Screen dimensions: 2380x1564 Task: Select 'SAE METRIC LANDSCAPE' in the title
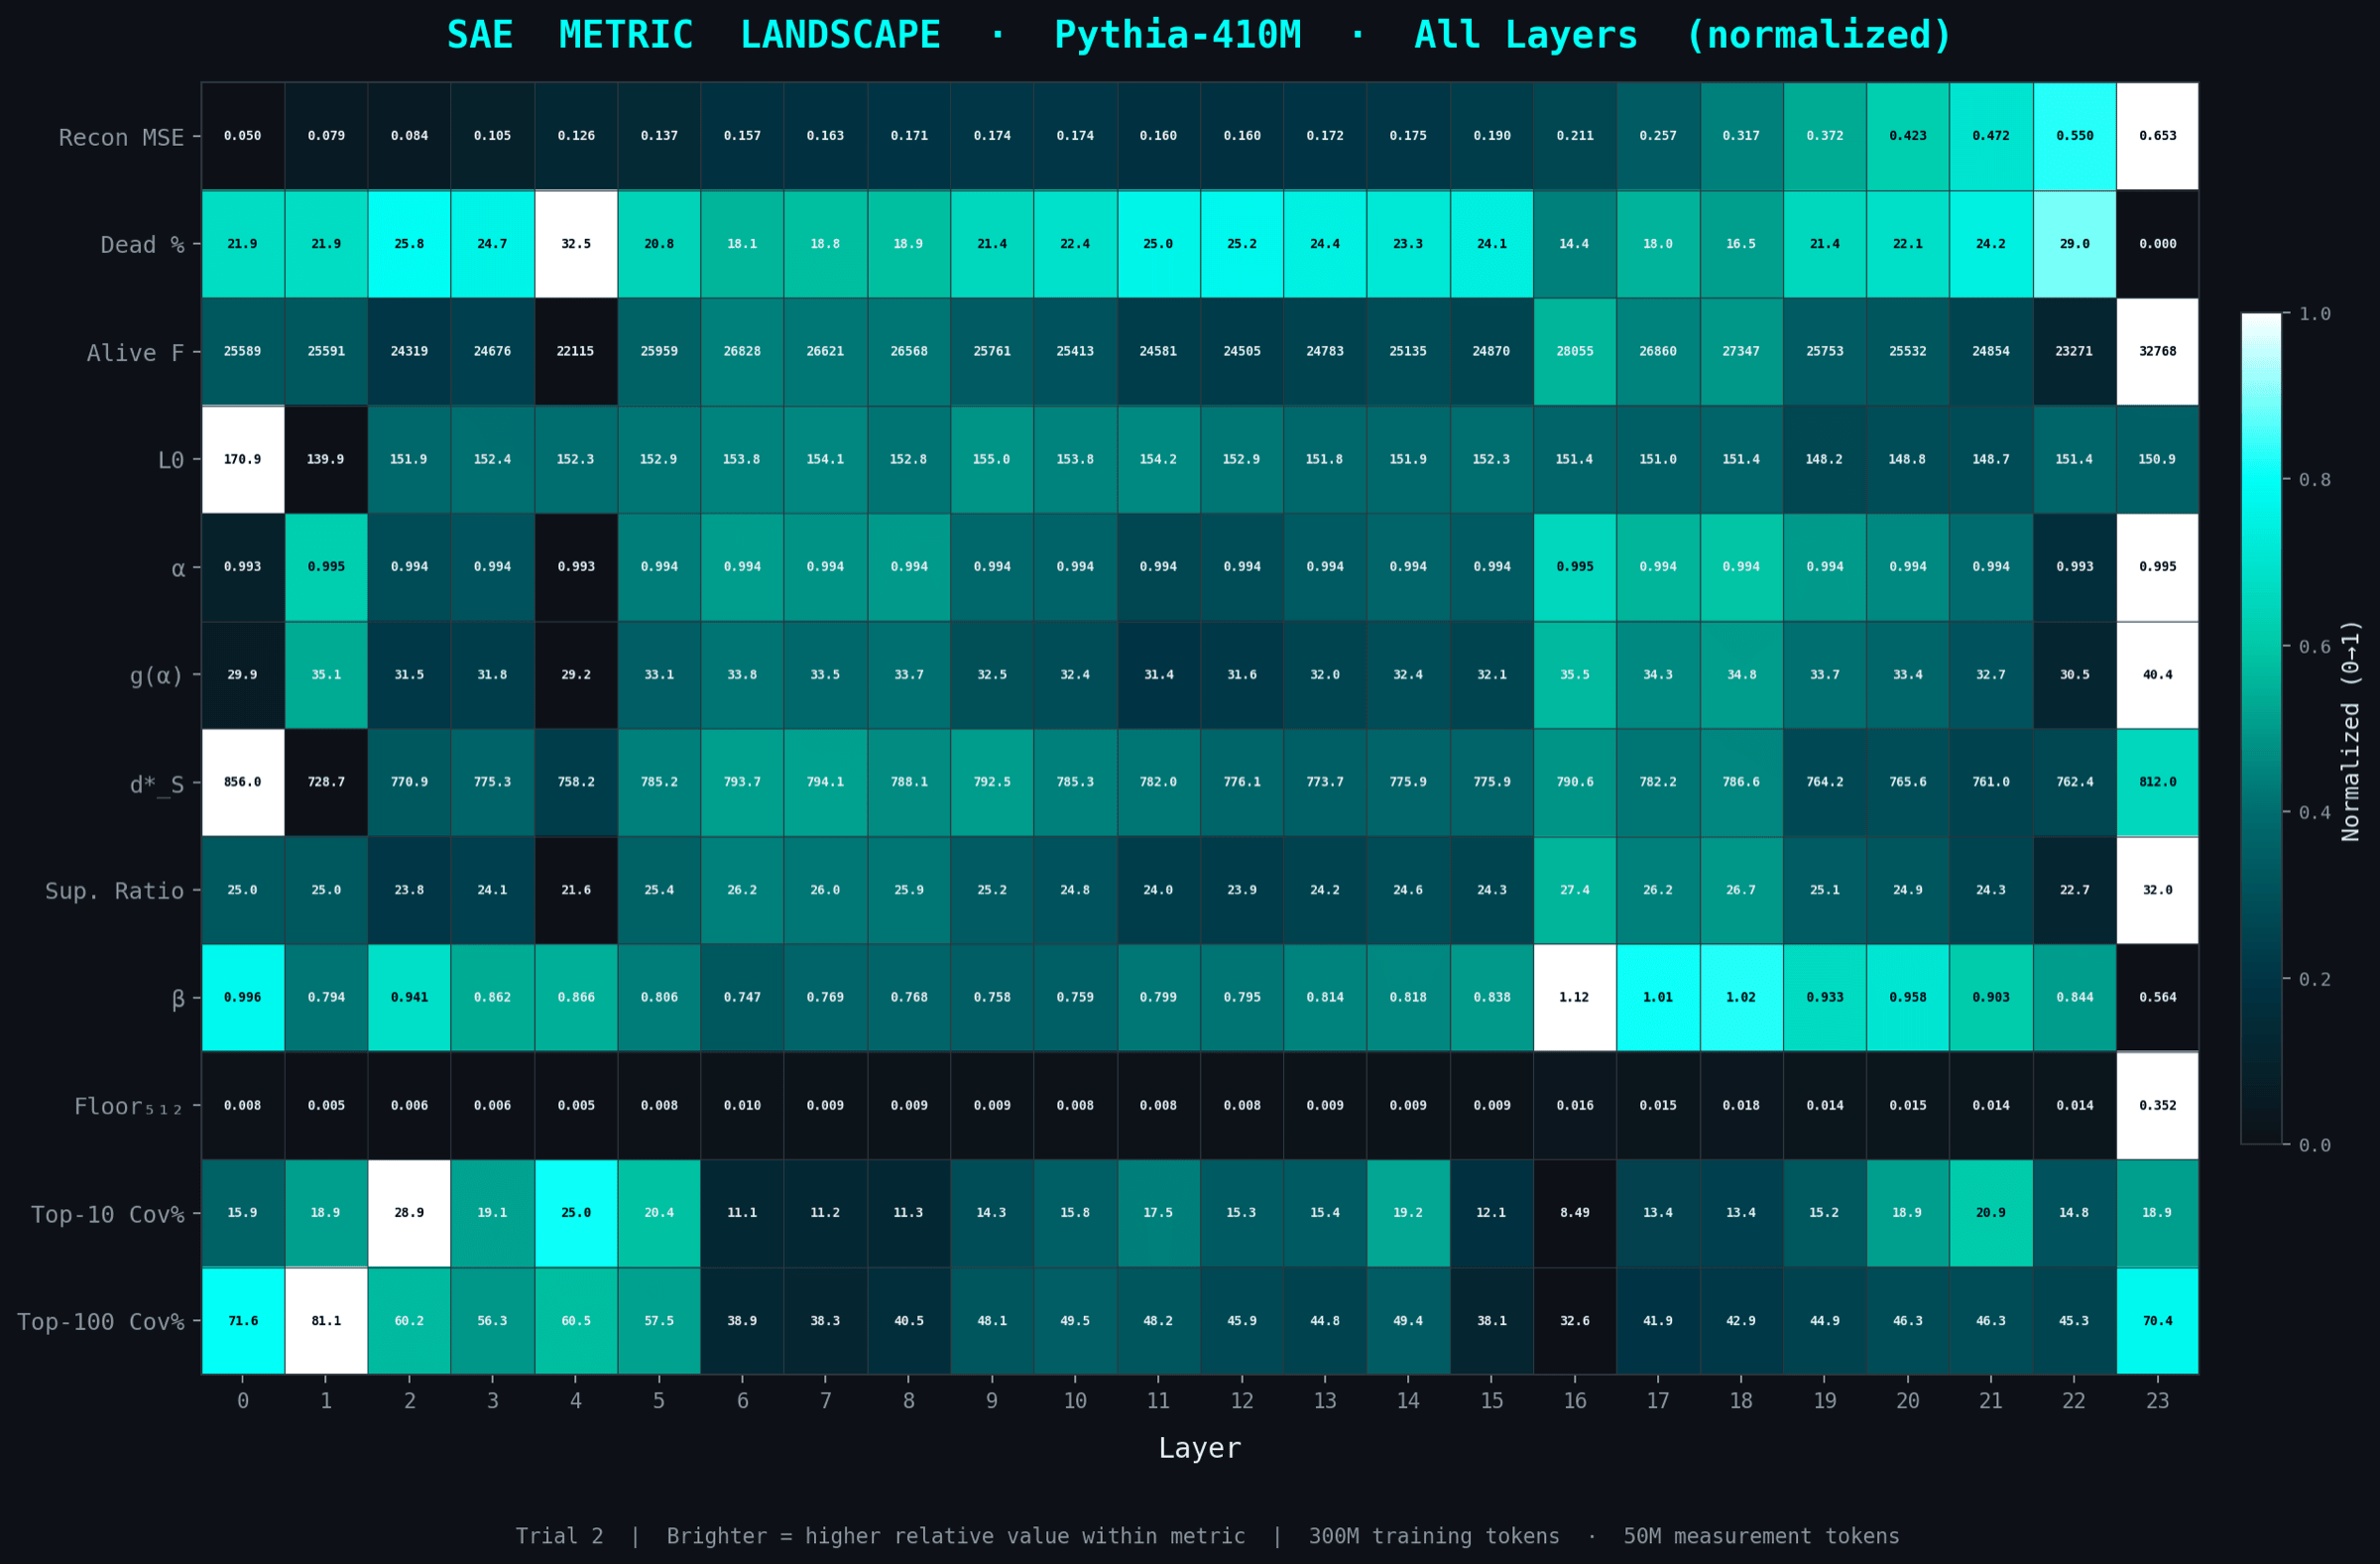(693, 35)
